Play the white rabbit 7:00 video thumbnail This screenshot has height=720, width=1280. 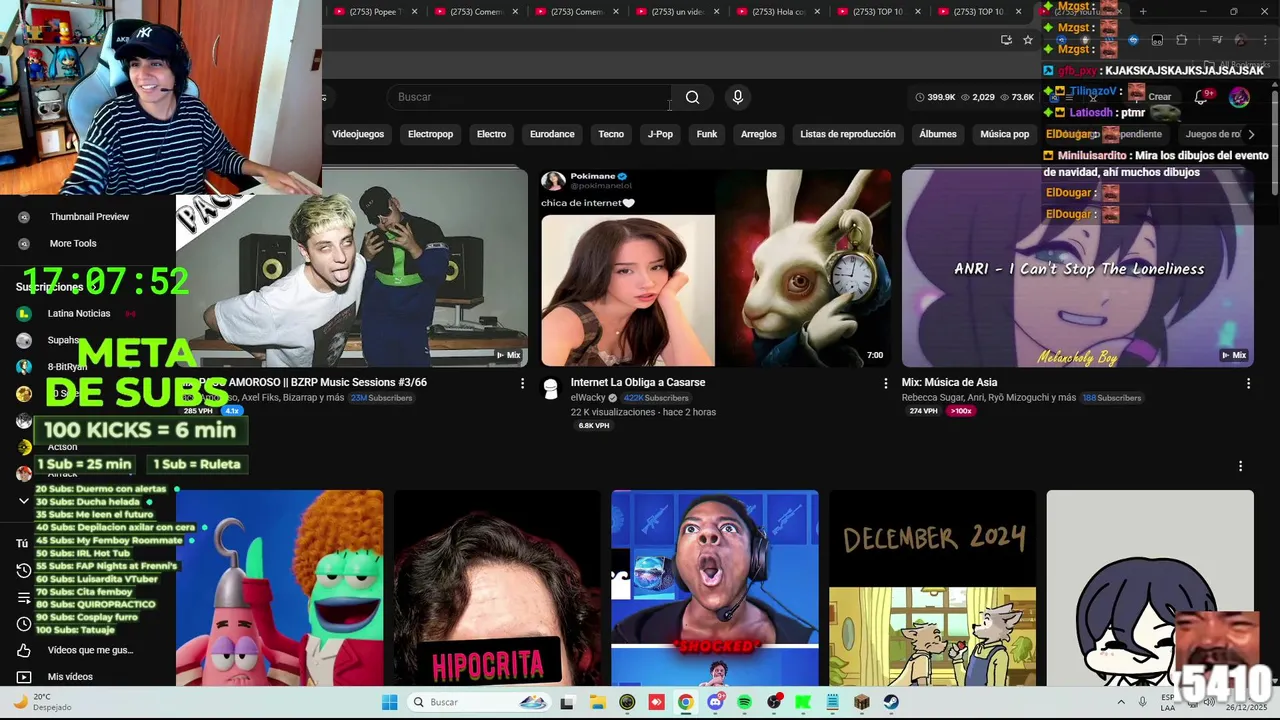(x=716, y=267)
